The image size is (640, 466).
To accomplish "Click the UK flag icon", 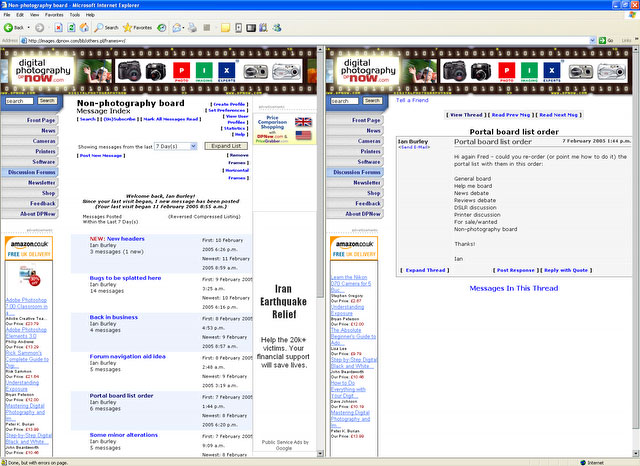I will (x=303, y=122).
